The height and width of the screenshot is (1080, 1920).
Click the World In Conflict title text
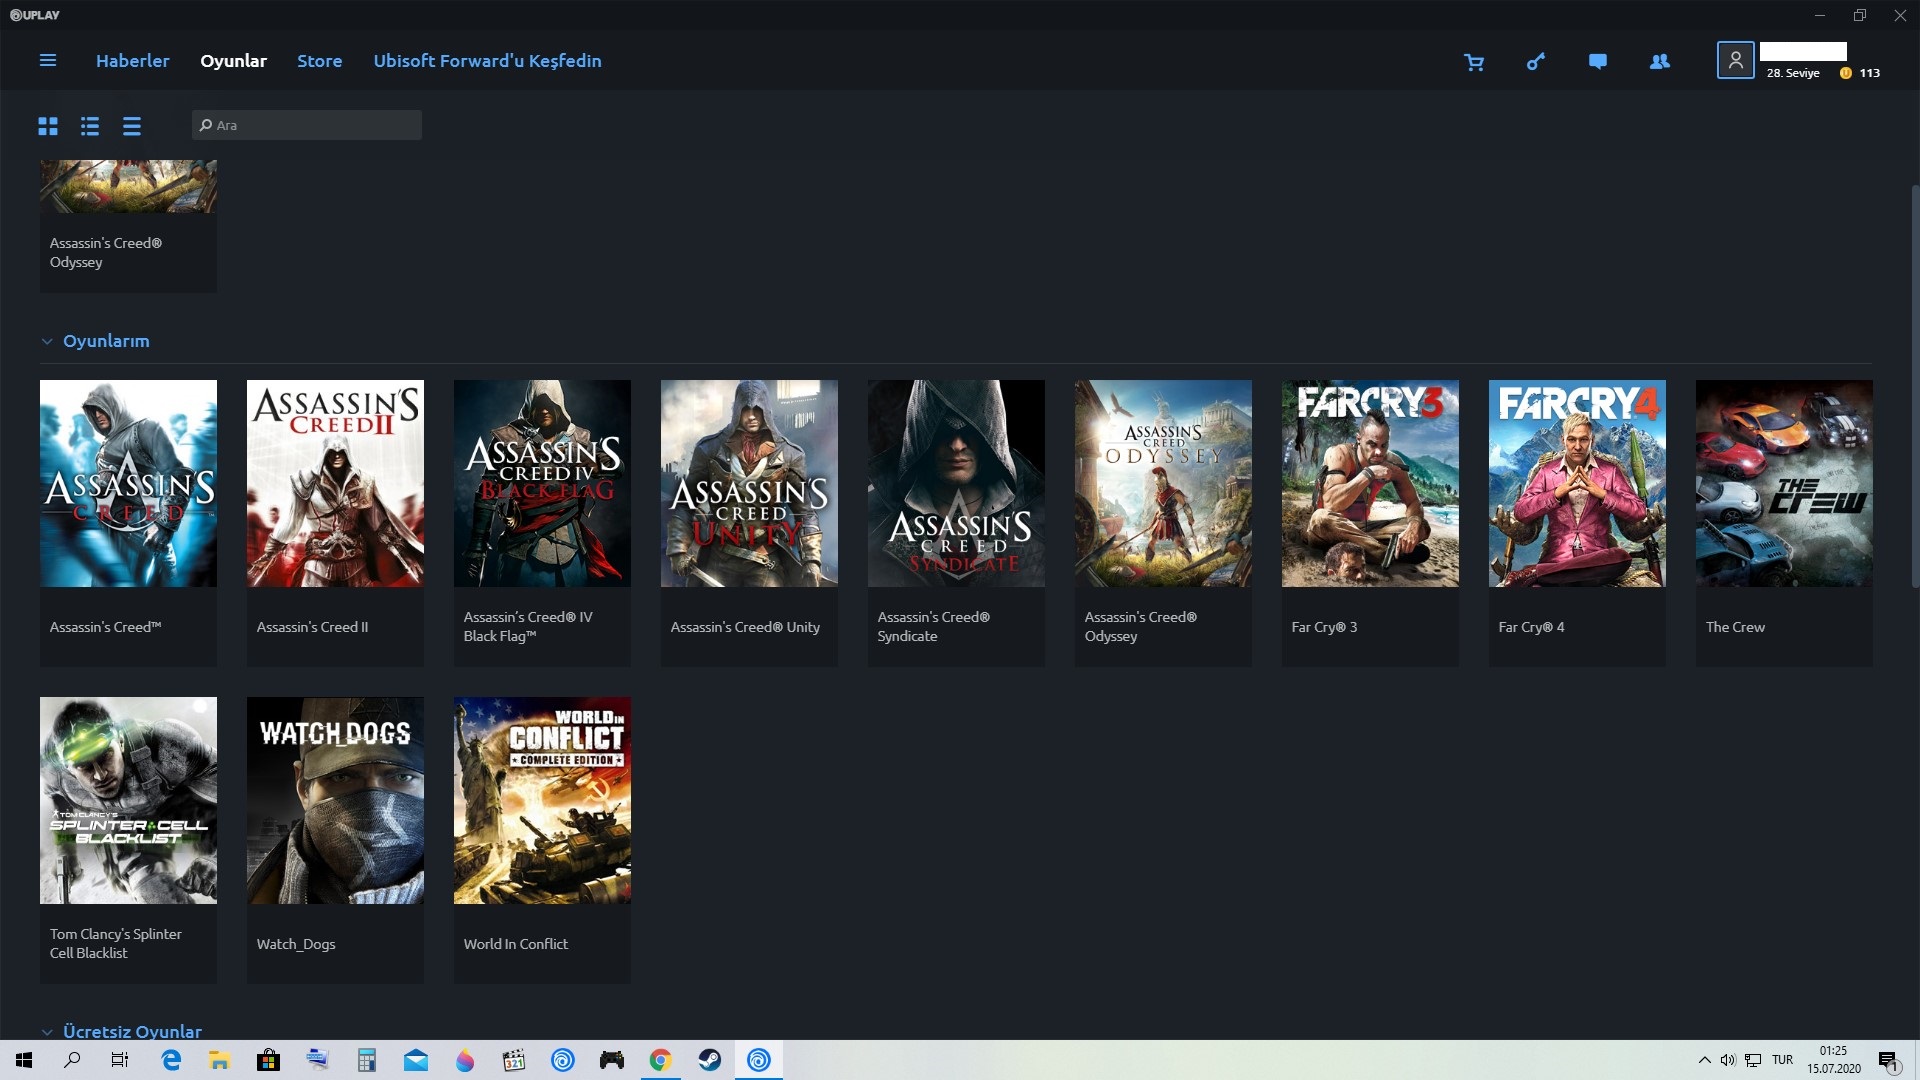[515, 944]
